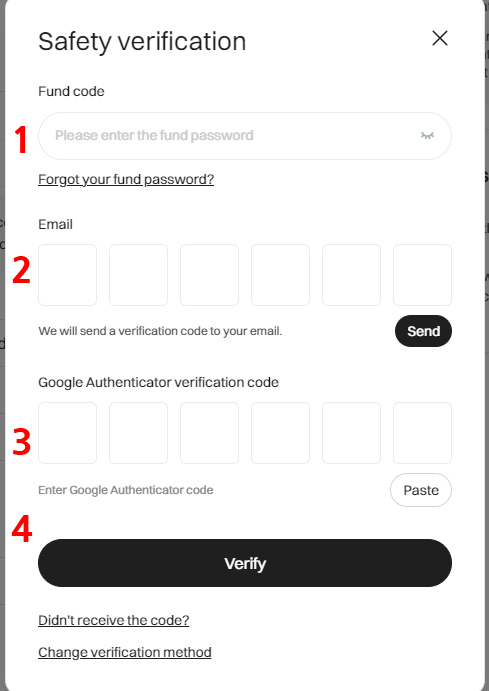This screenshot has height=691, width=489.
Task: Select second Email code digit box
Action: [x=138, y=275]
